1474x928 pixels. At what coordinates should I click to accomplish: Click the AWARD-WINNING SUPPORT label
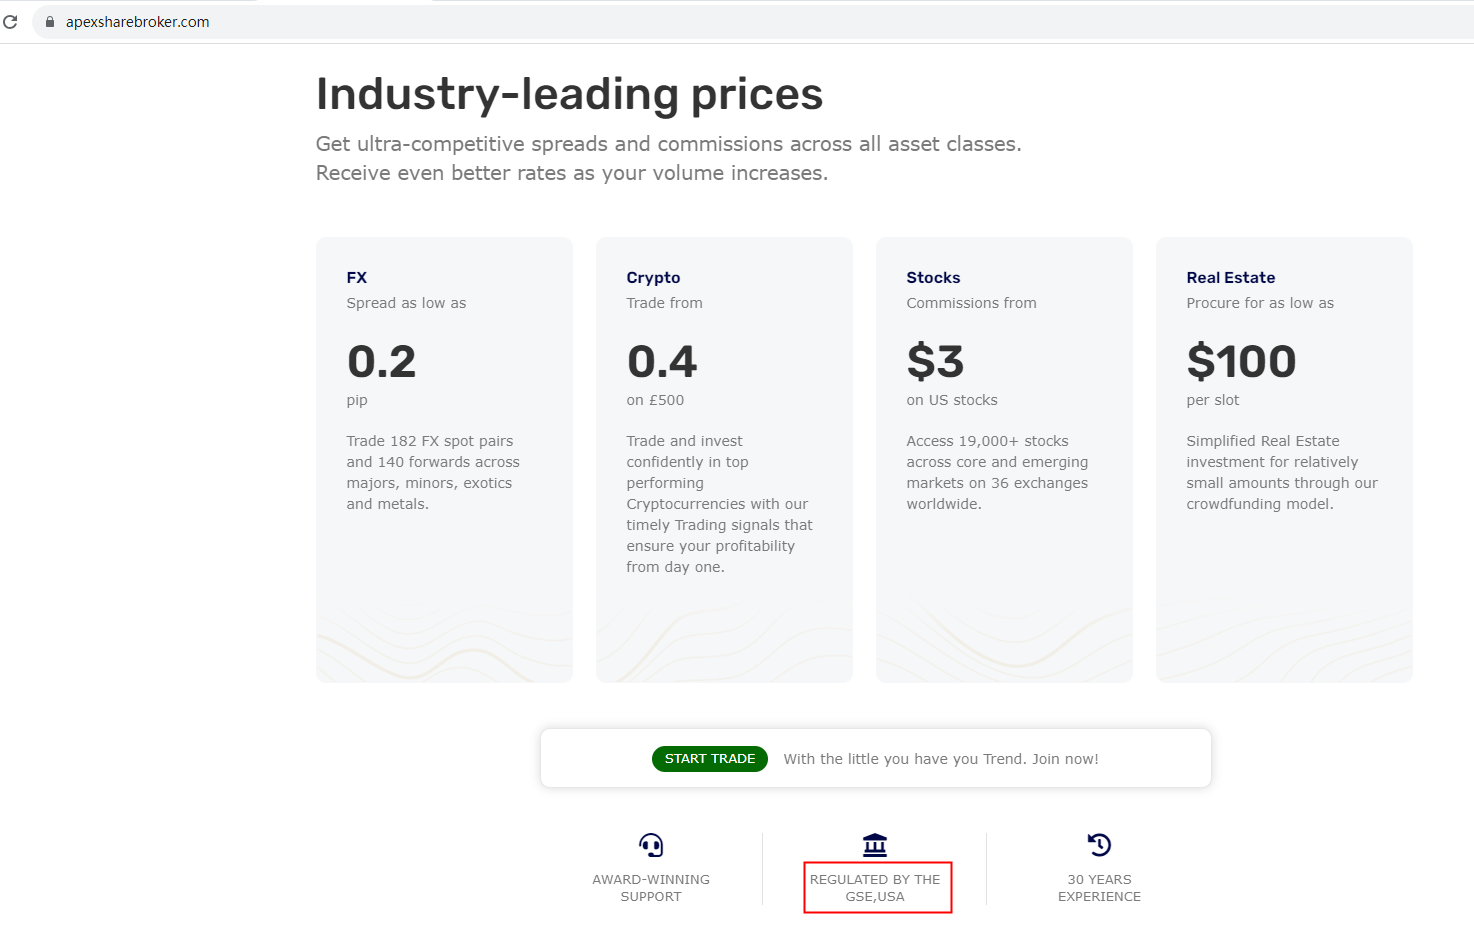pyautogui.click(x=651, y=888)
